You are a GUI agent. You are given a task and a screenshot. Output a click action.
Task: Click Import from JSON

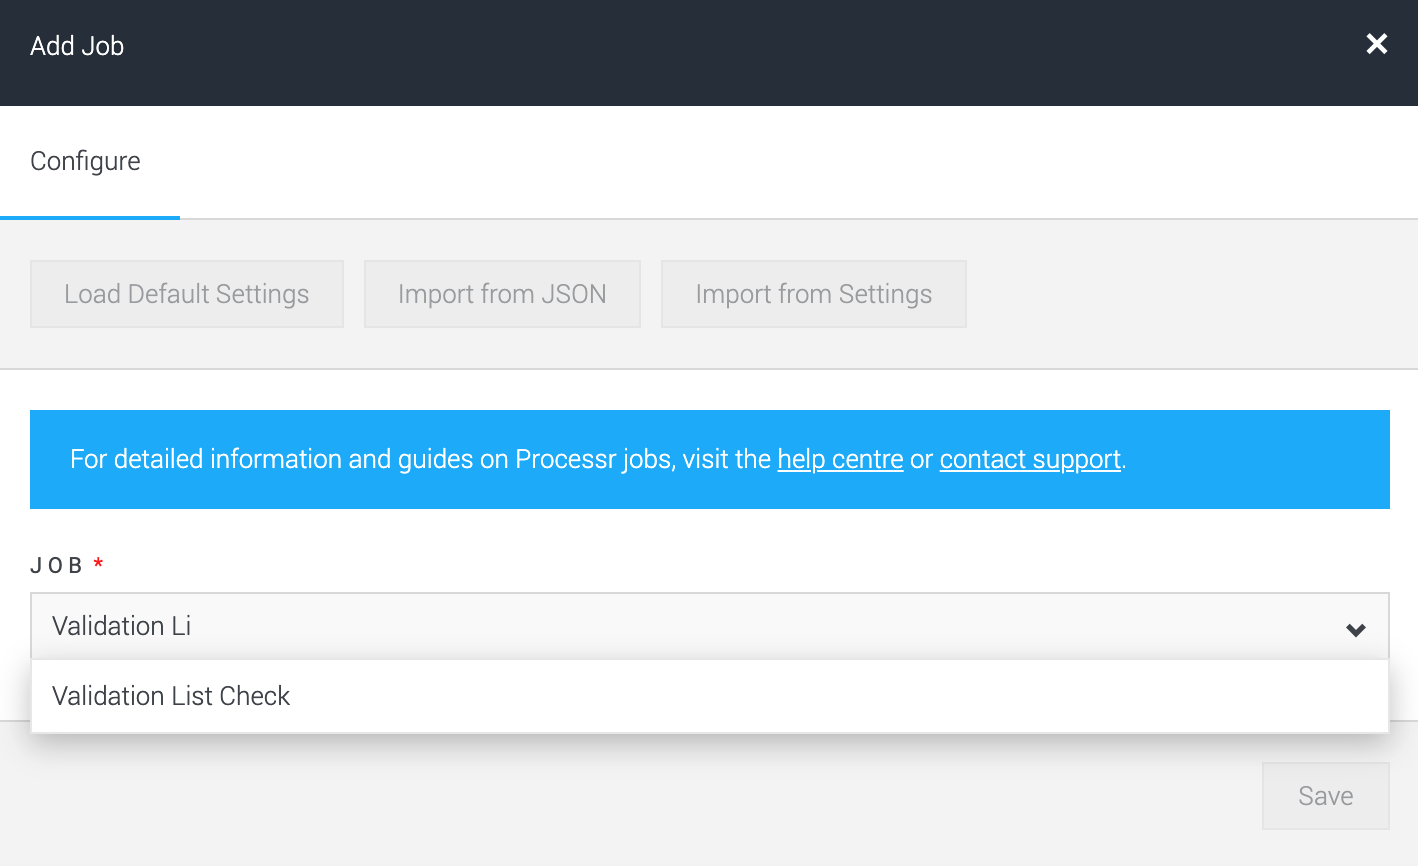(502, 293)
